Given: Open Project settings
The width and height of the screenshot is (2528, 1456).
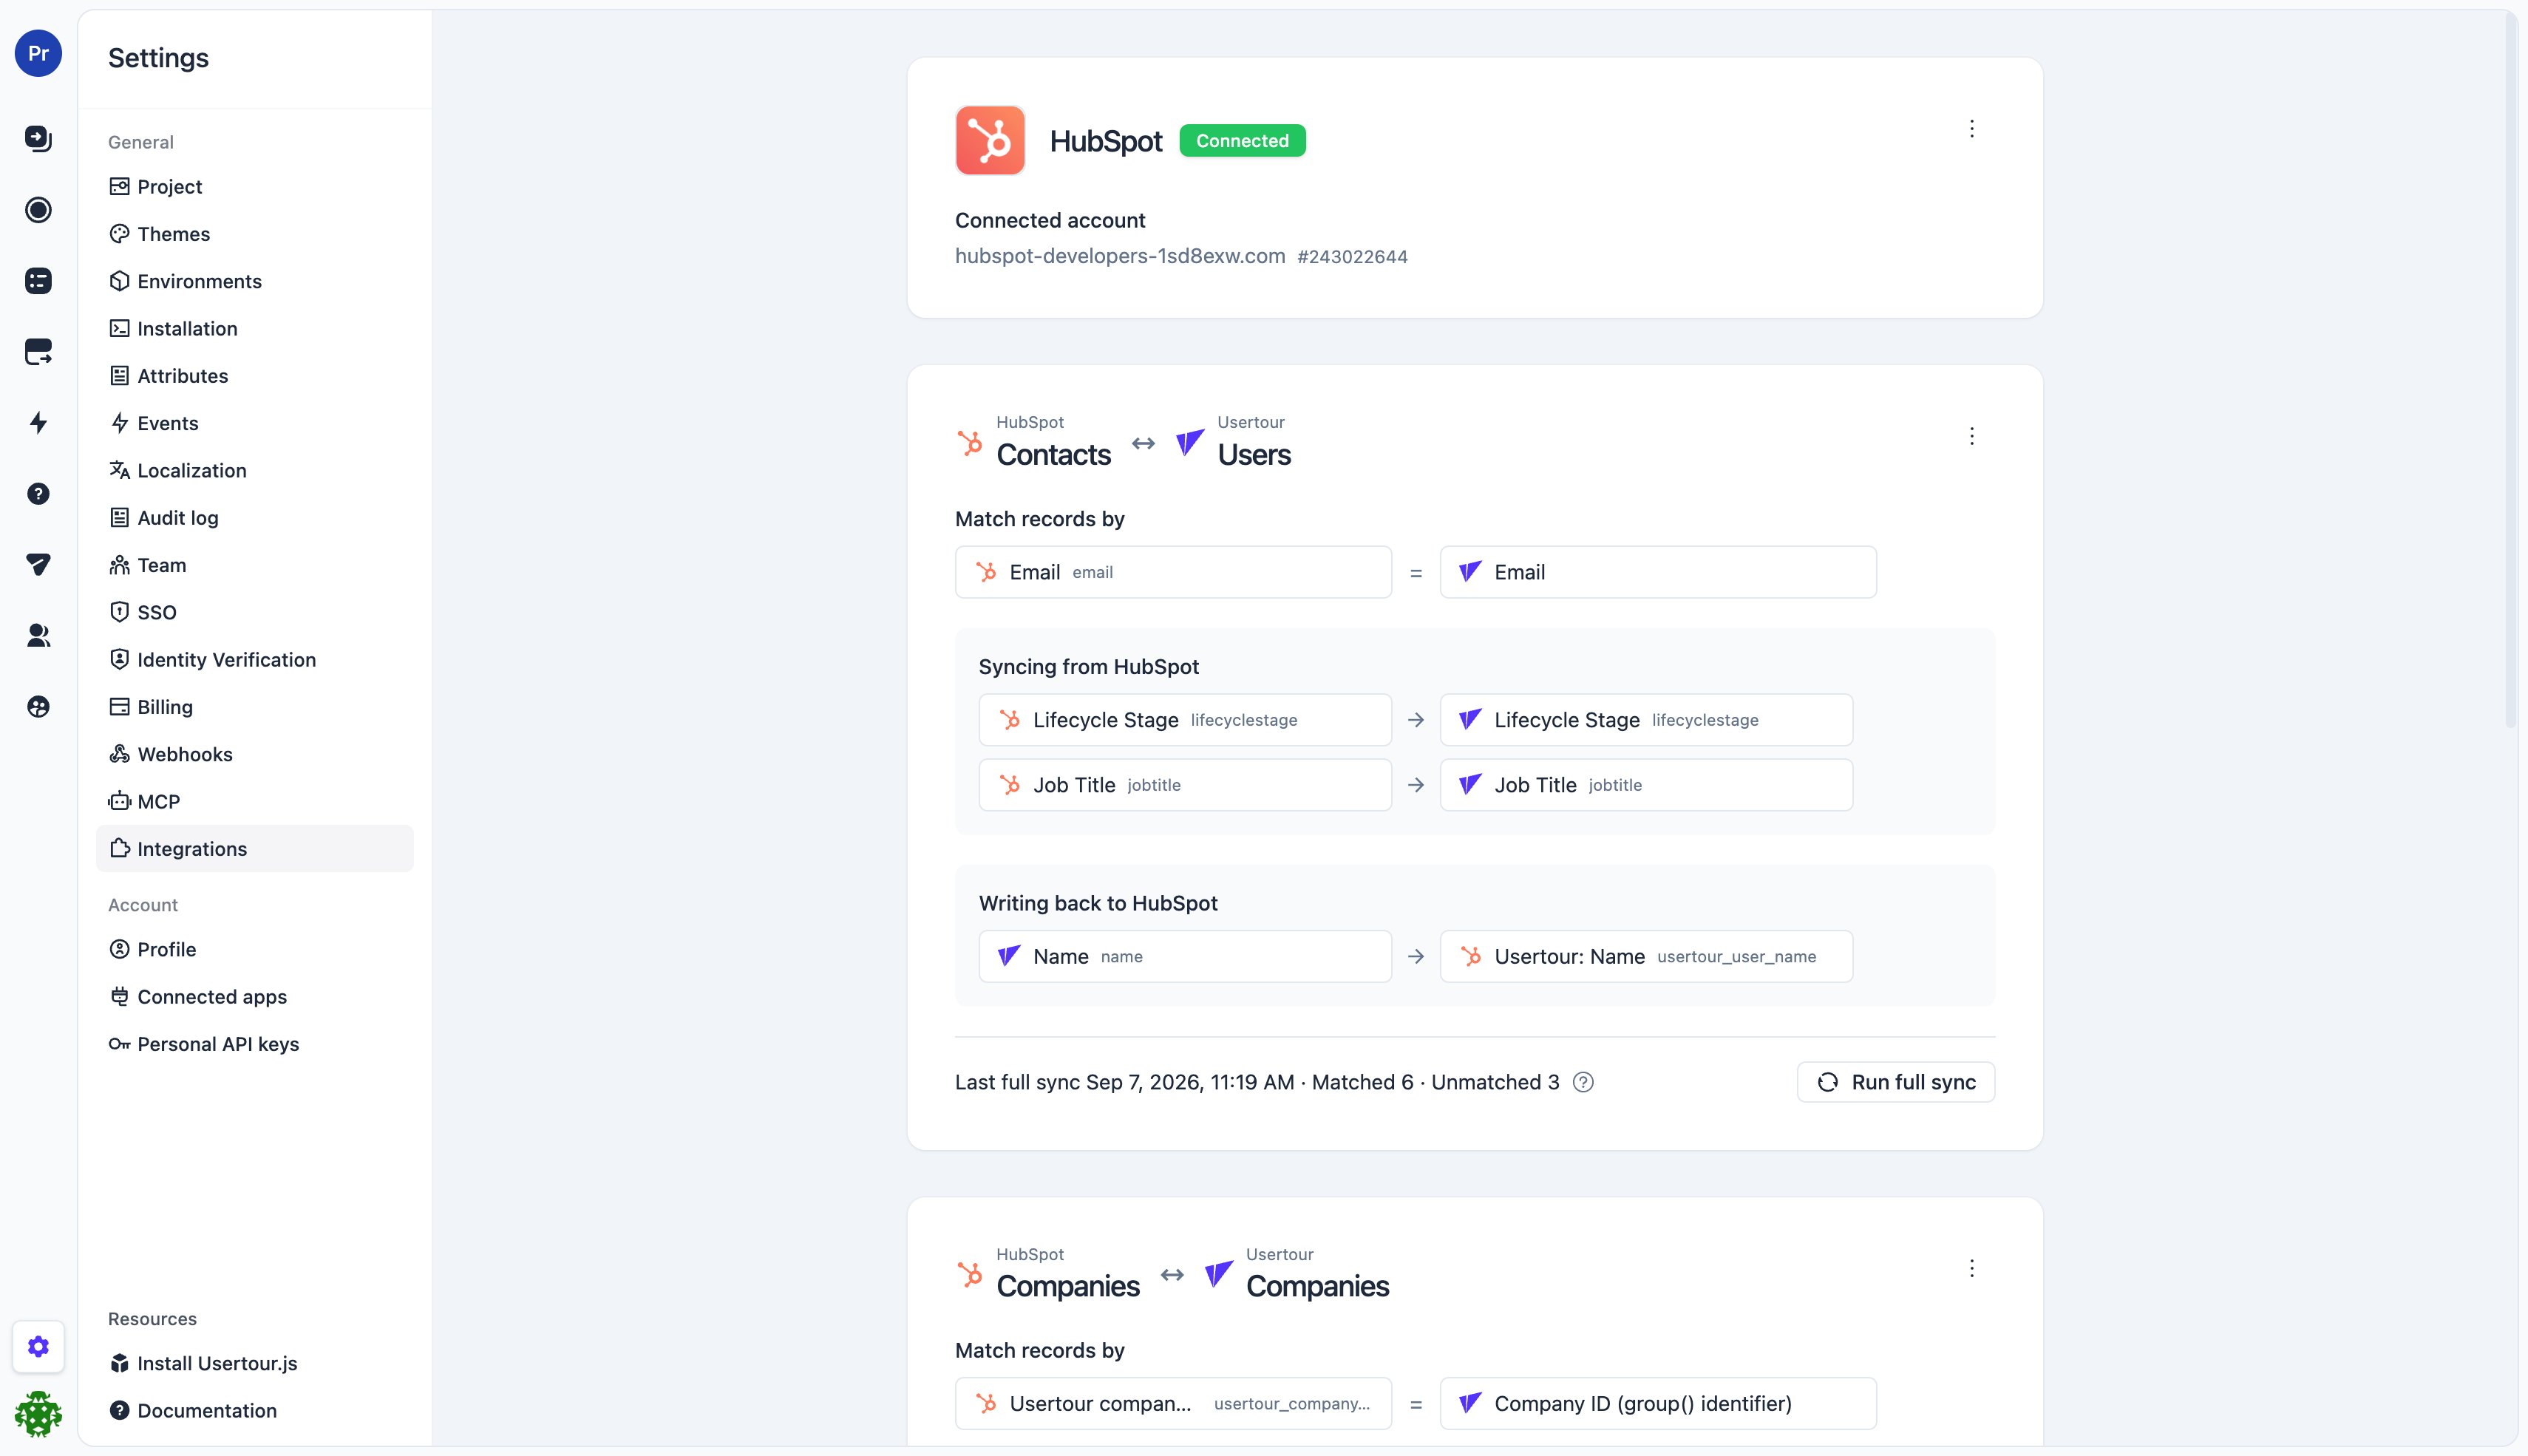Looking at the screenshot, I should tap(254, 186).
